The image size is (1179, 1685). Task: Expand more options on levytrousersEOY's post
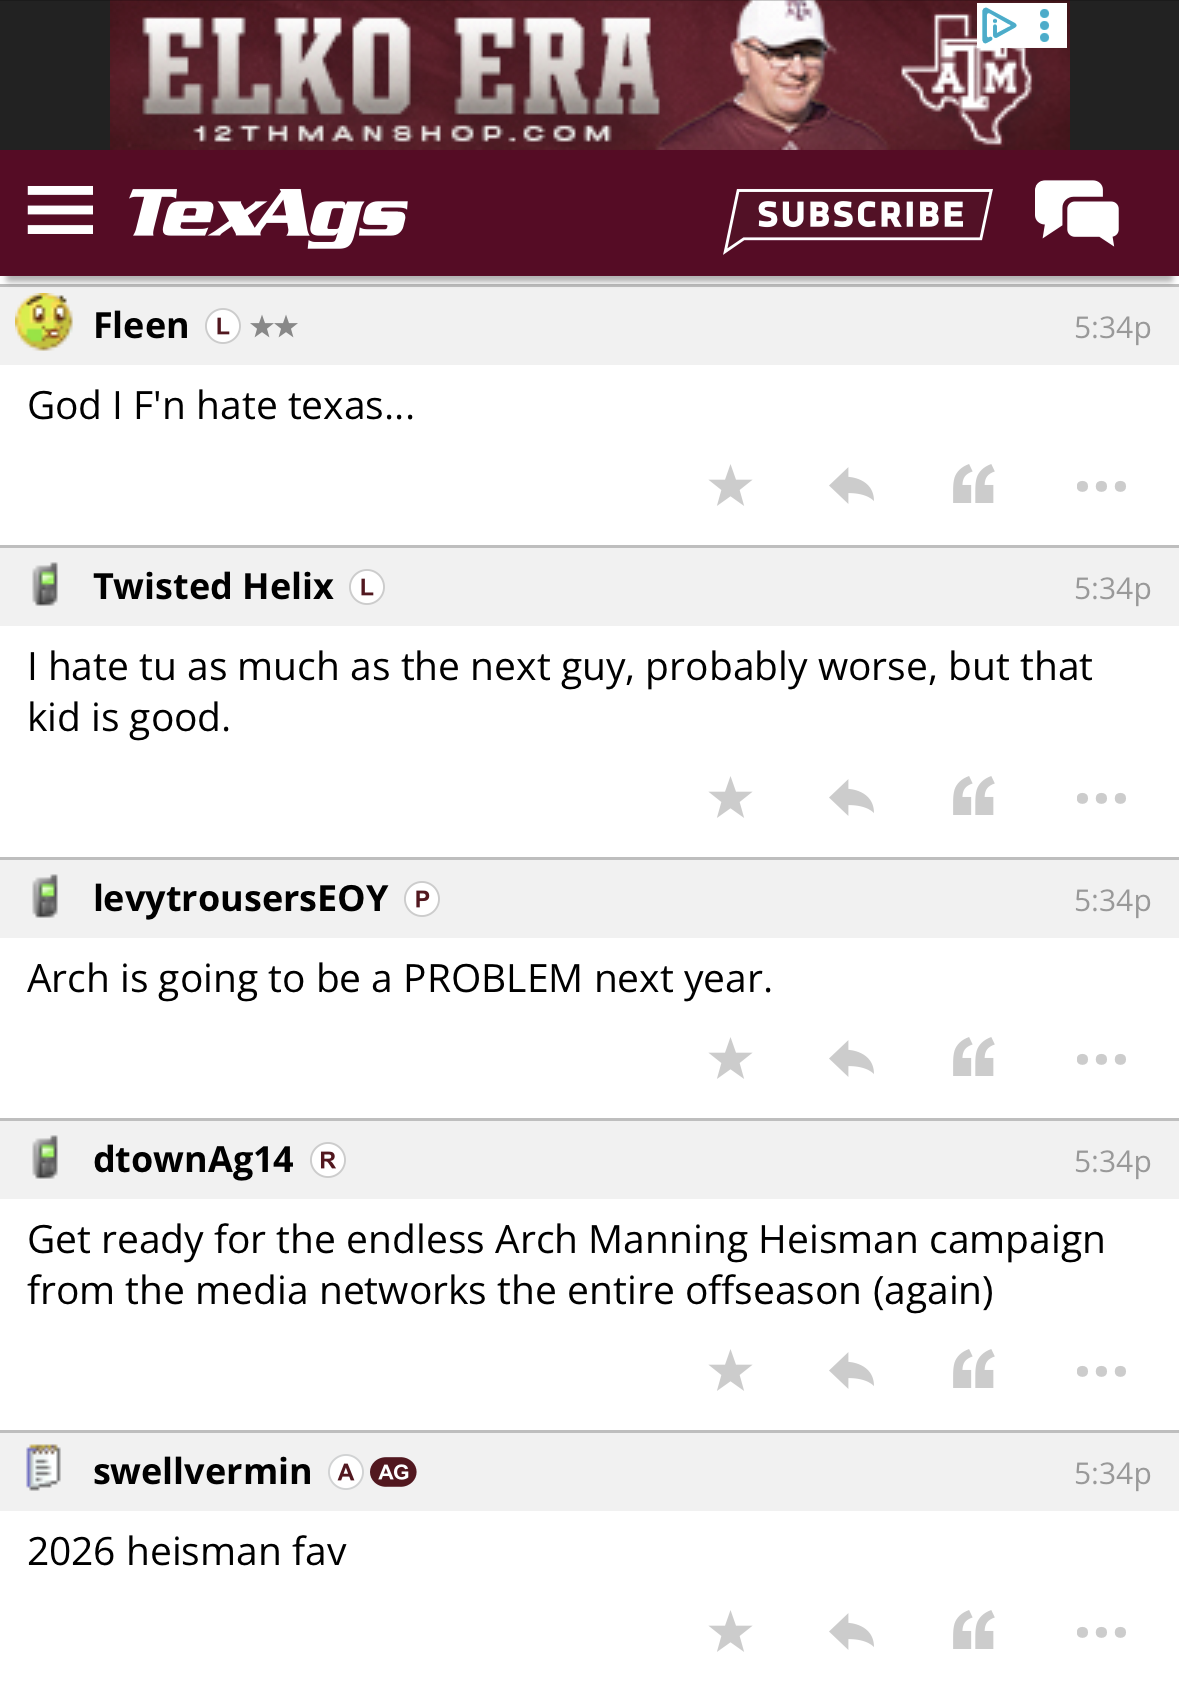pyautogui.click(x=1101, y=1059)
